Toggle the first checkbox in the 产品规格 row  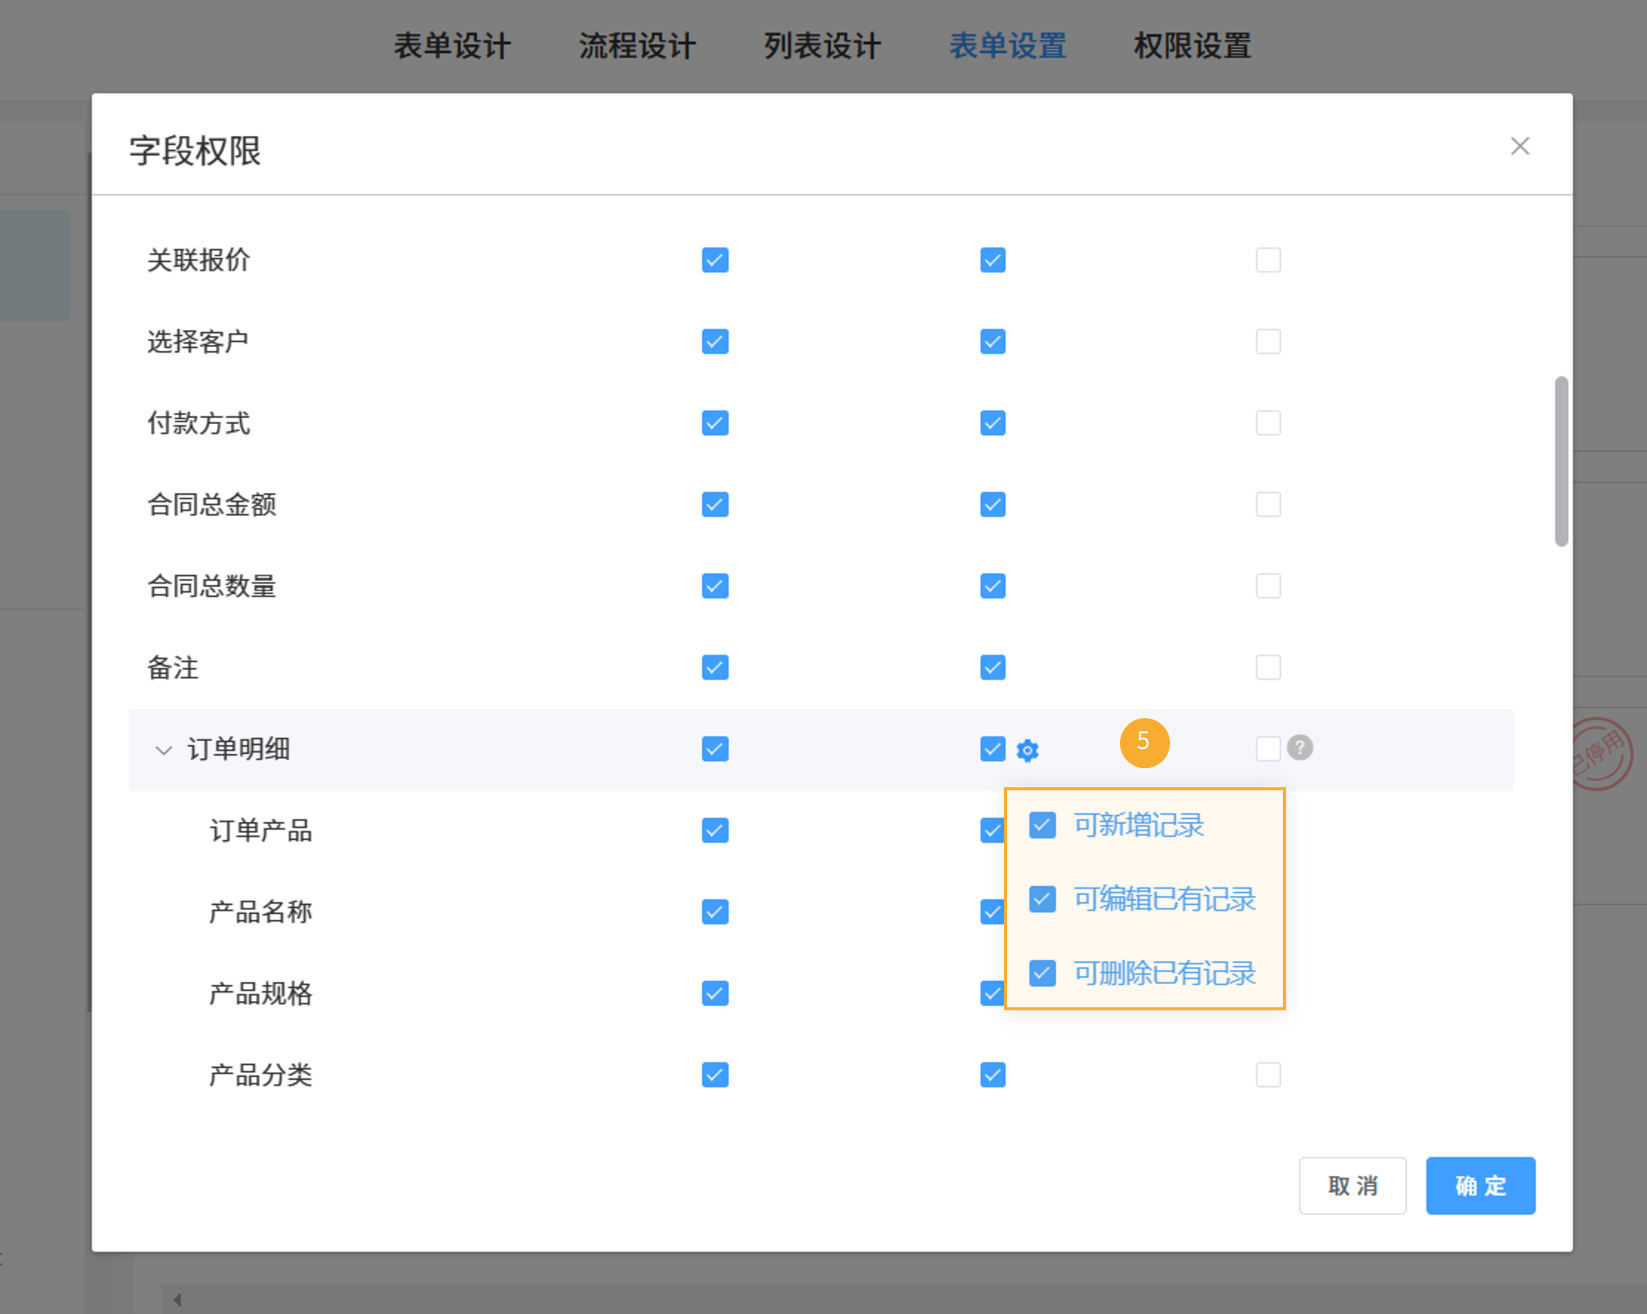[x=715, y=993]
